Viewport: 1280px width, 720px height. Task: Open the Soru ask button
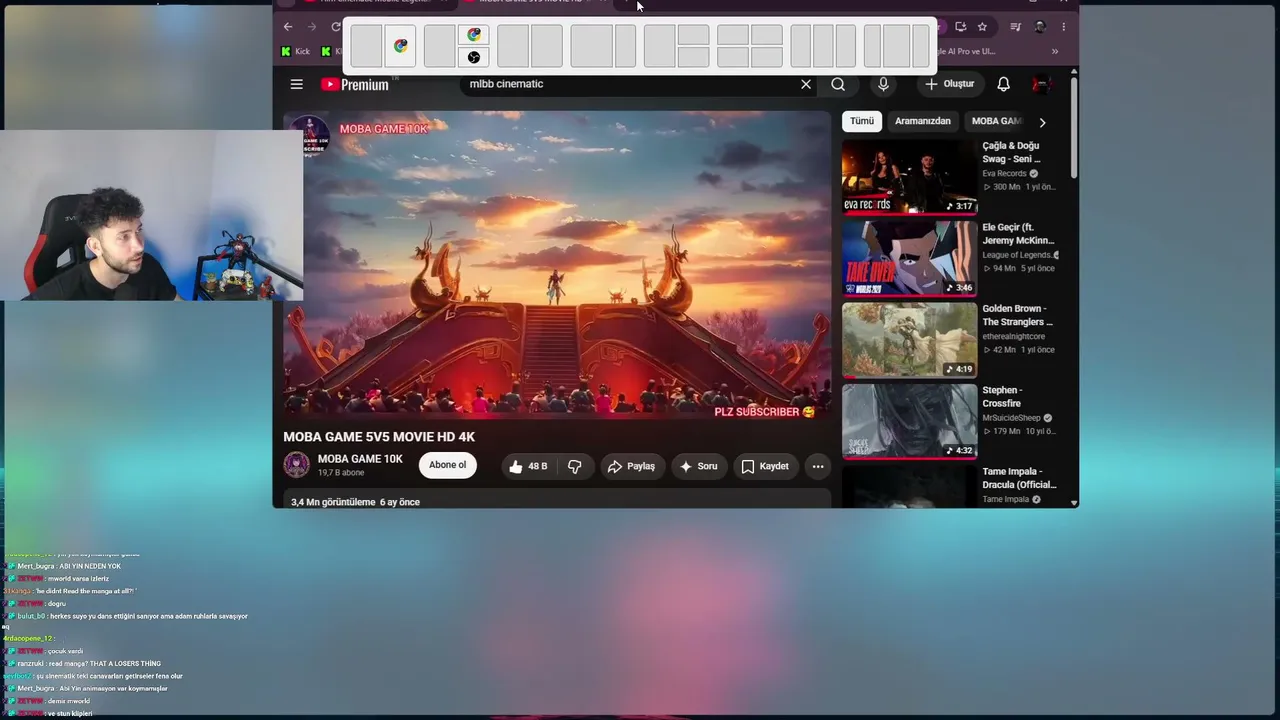[x=698, y=466]
